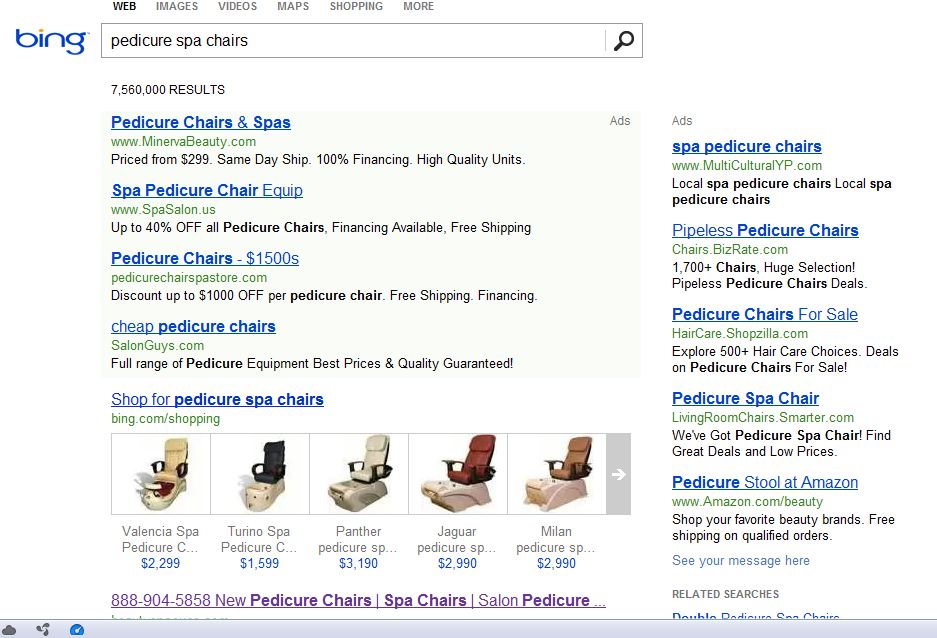The image size is (937, 638).
Task: Switch to the Maps search tab
Action: pos(293,6)
